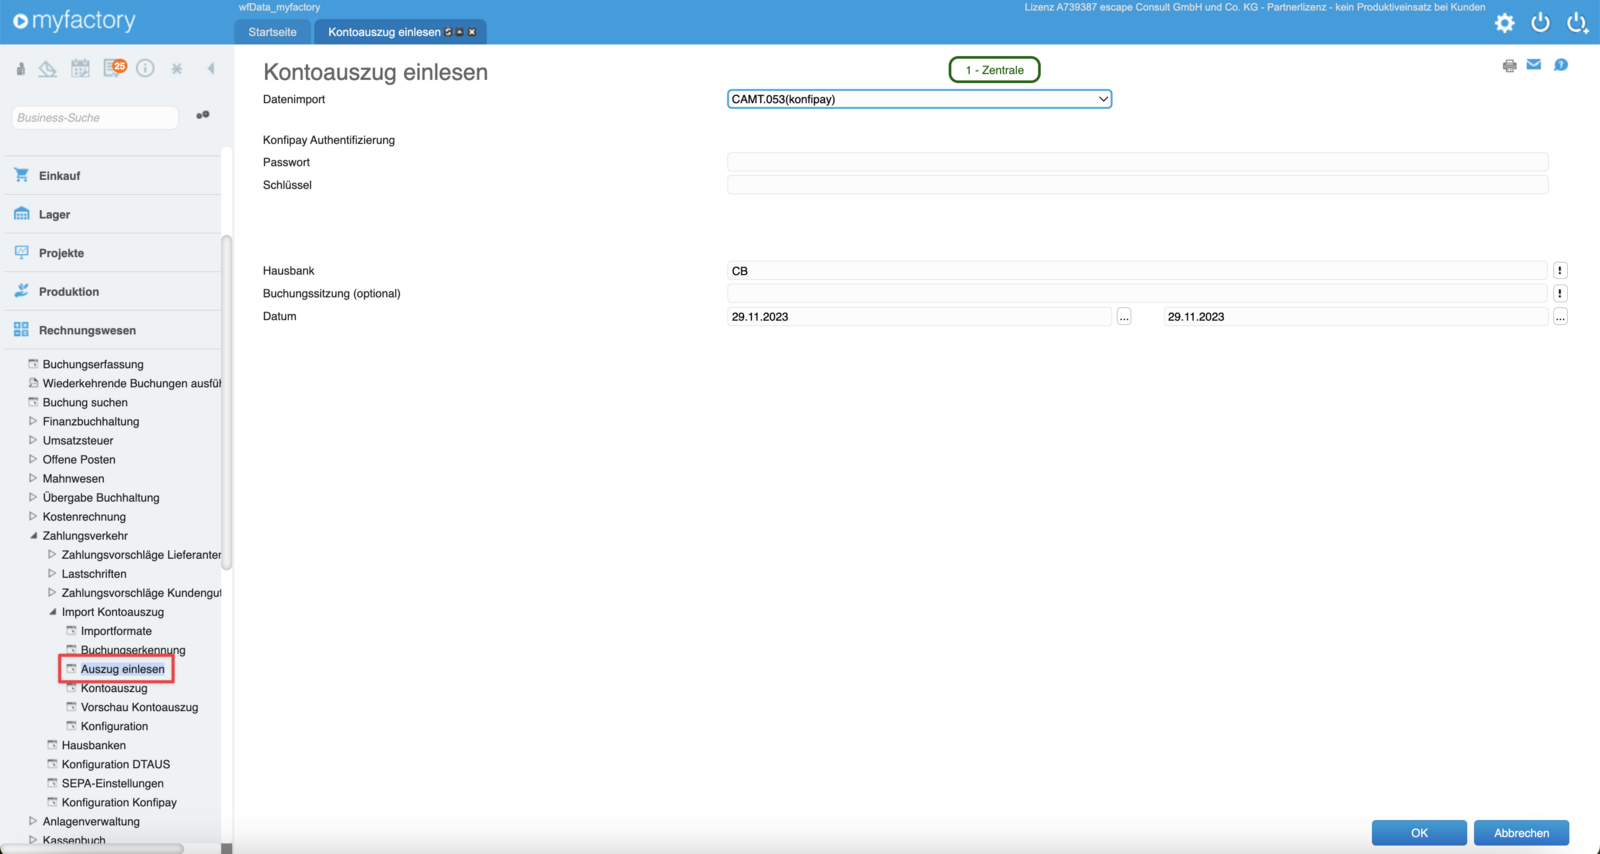The height and width of the screenshot is (854, 1600).
Task: Refresh the Kontoauszug einlesen tab
Action: pyautogui.click(x=448, y=32)
